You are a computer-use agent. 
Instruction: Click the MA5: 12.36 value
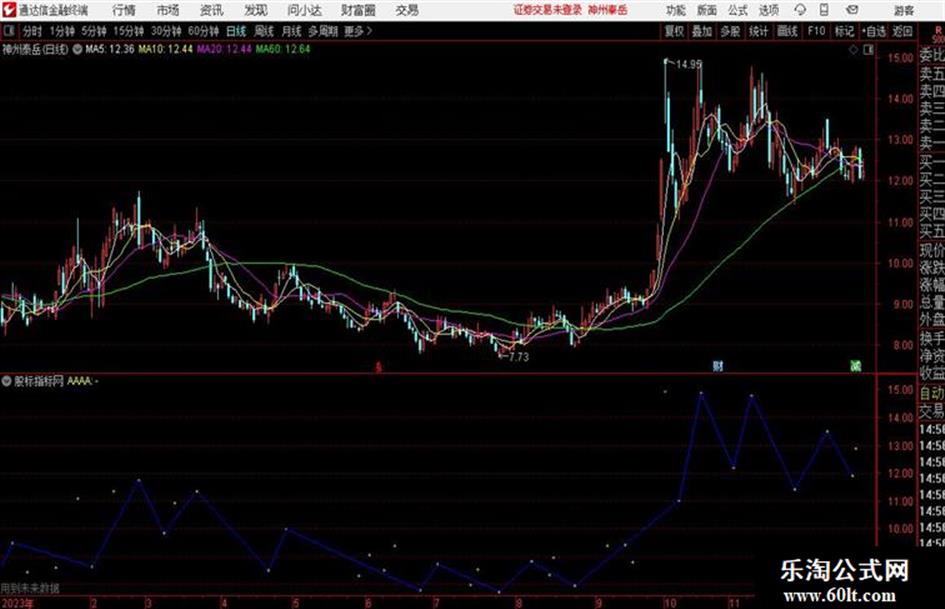point(110,49)
